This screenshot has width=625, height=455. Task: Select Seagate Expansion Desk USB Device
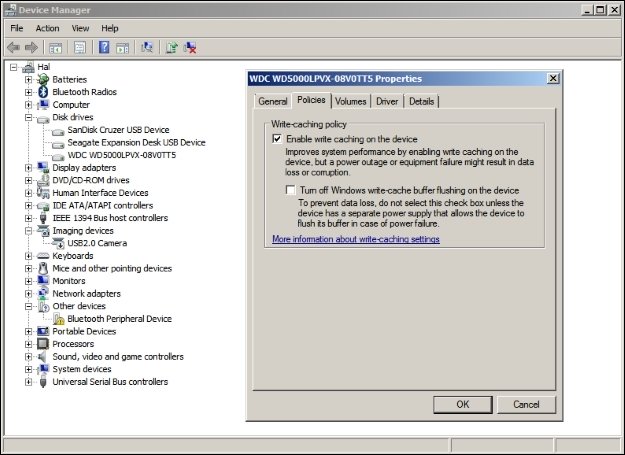pos(136,143)
